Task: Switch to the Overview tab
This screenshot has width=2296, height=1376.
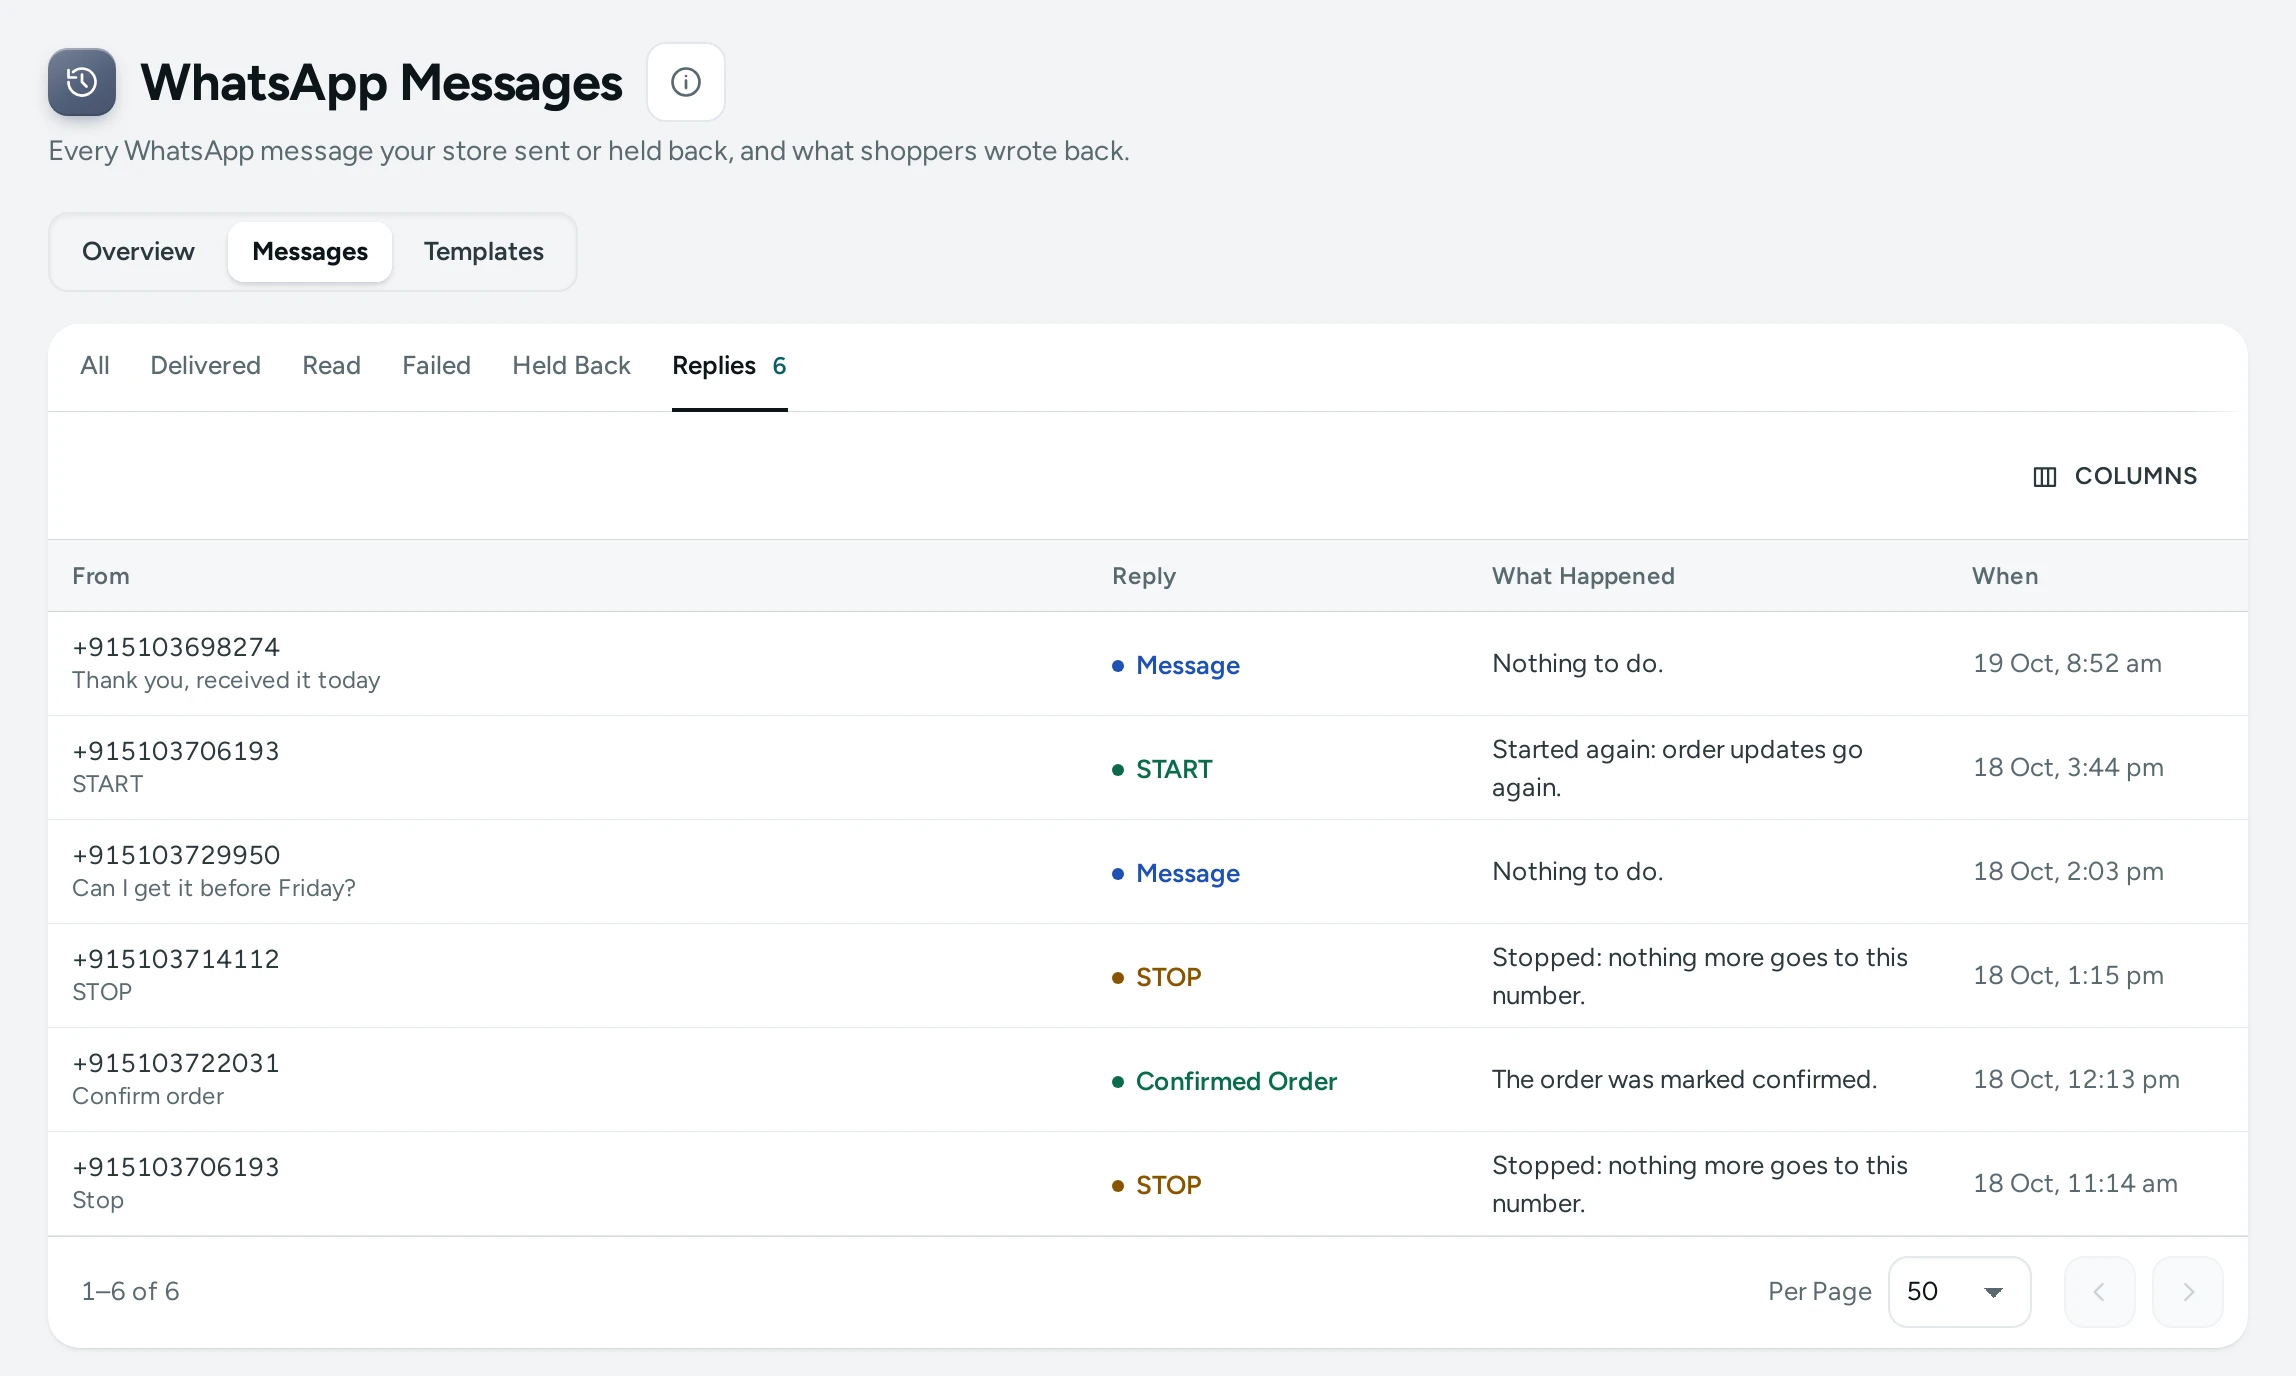Action: (x=138, y=252)
